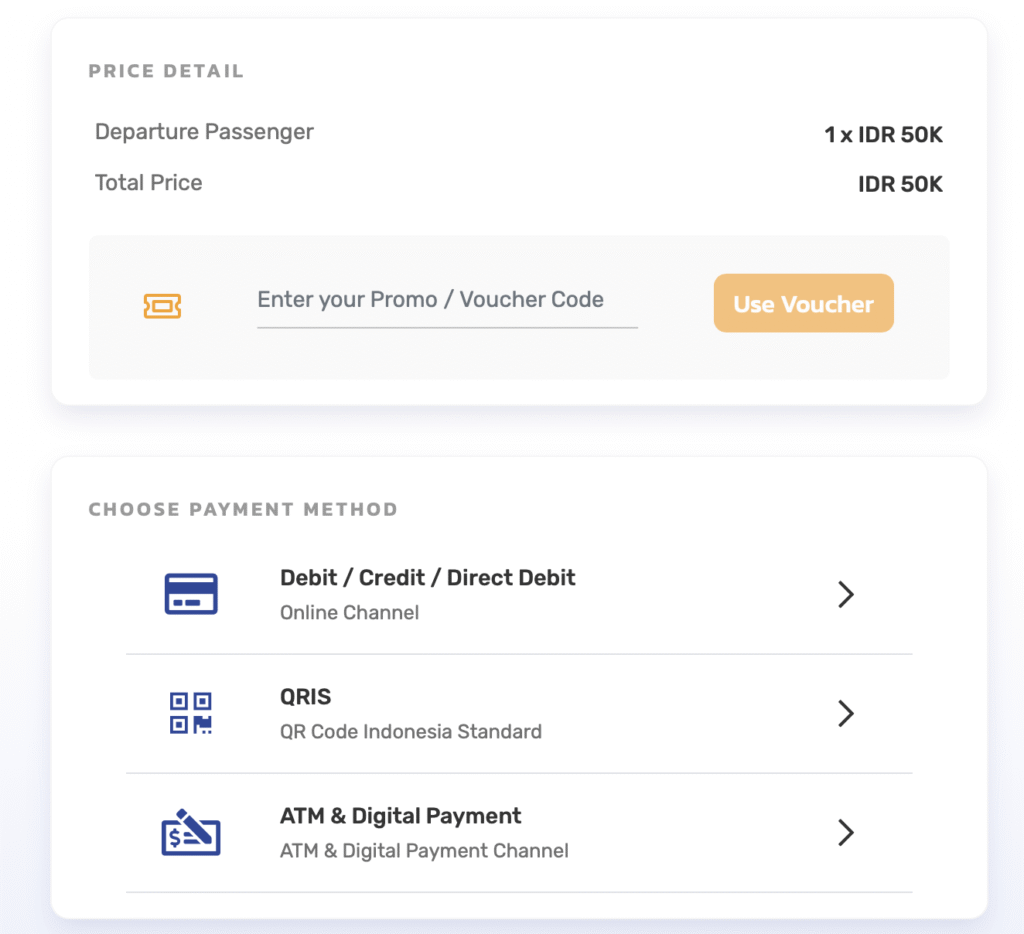
Task: Expand the ATM & Digital Payment chevron
Action: [846, 832]
